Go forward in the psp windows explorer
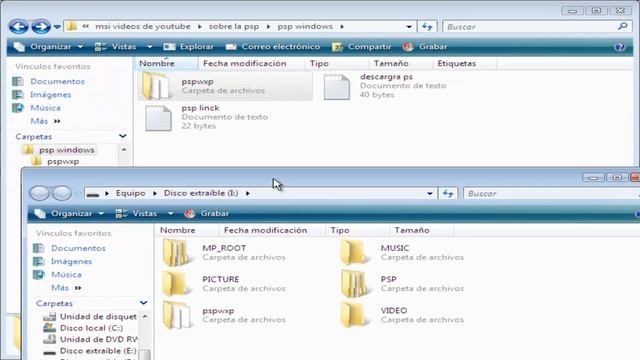 click(41, 27)
